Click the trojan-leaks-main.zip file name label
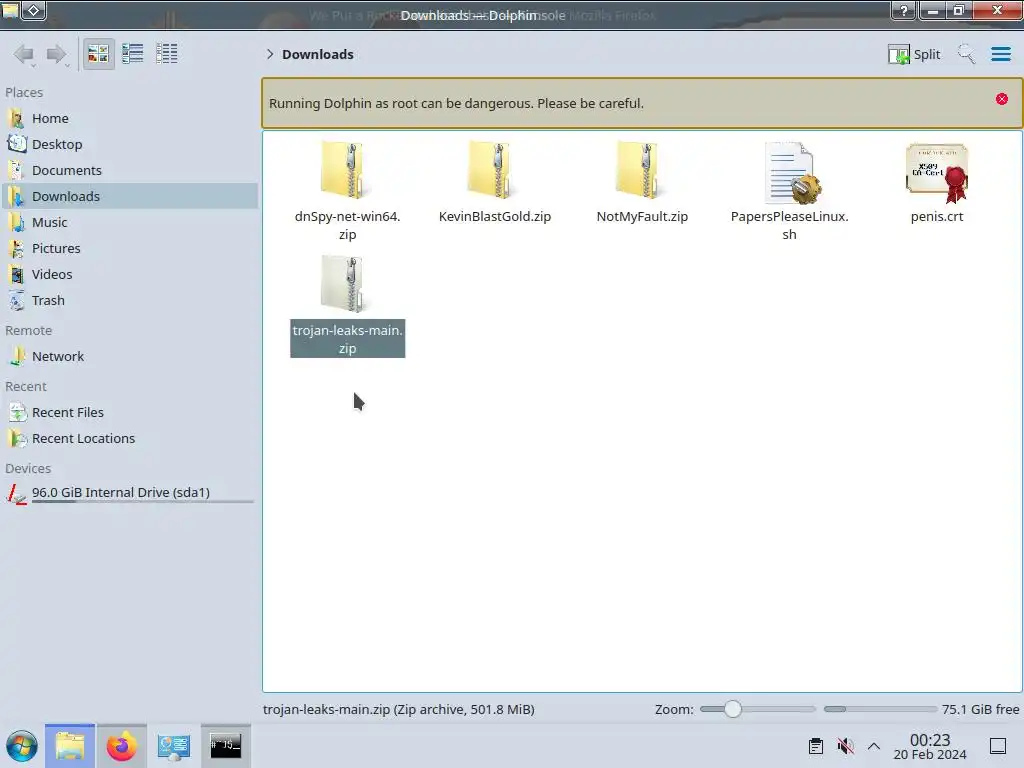Image resolution: width=1024 pixels, height=768 pixels. (347, 339)
